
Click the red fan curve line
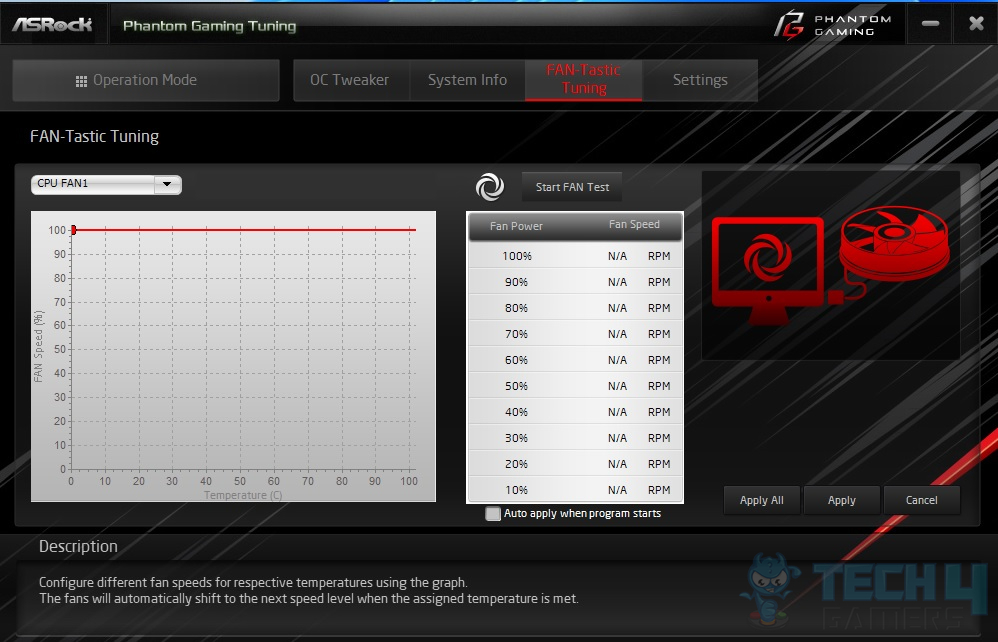pos(245,230)
